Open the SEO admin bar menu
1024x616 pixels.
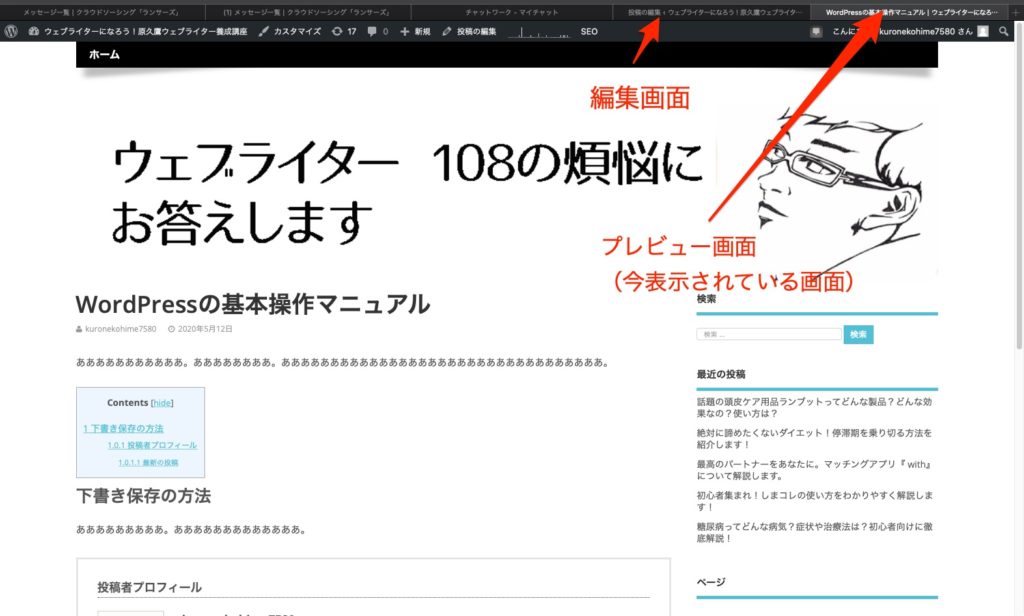(589, 31)
